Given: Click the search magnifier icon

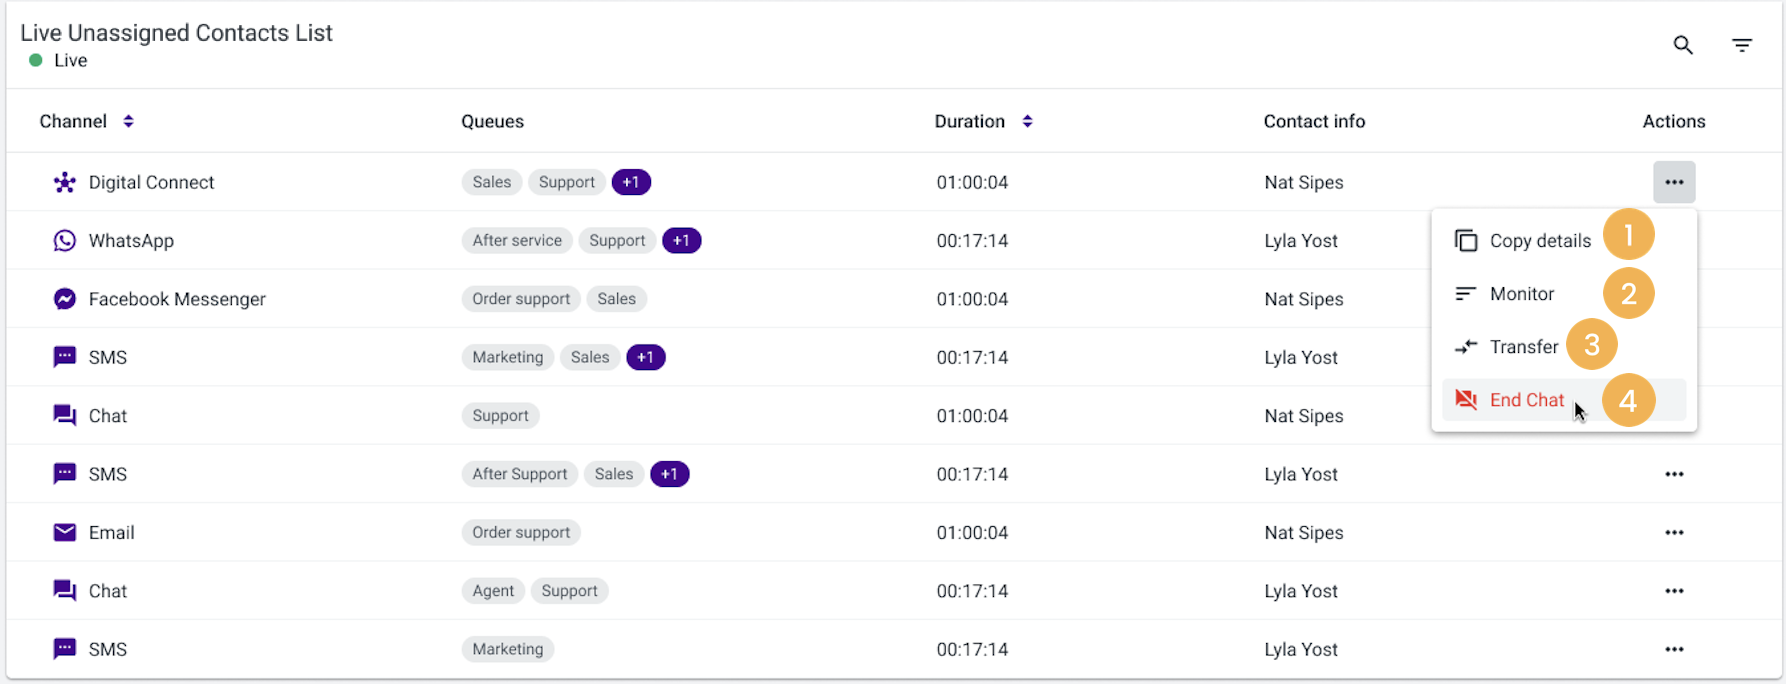Looking at the screenshot, I should click(x=1683, y=45).
